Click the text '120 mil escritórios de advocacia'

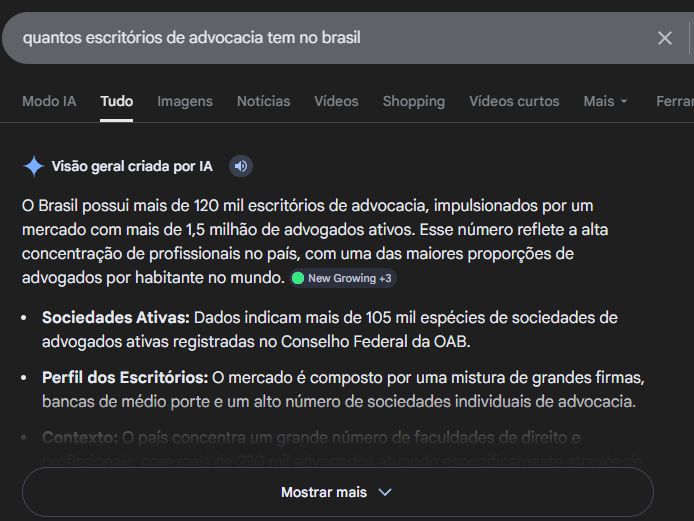pos(309,206)
